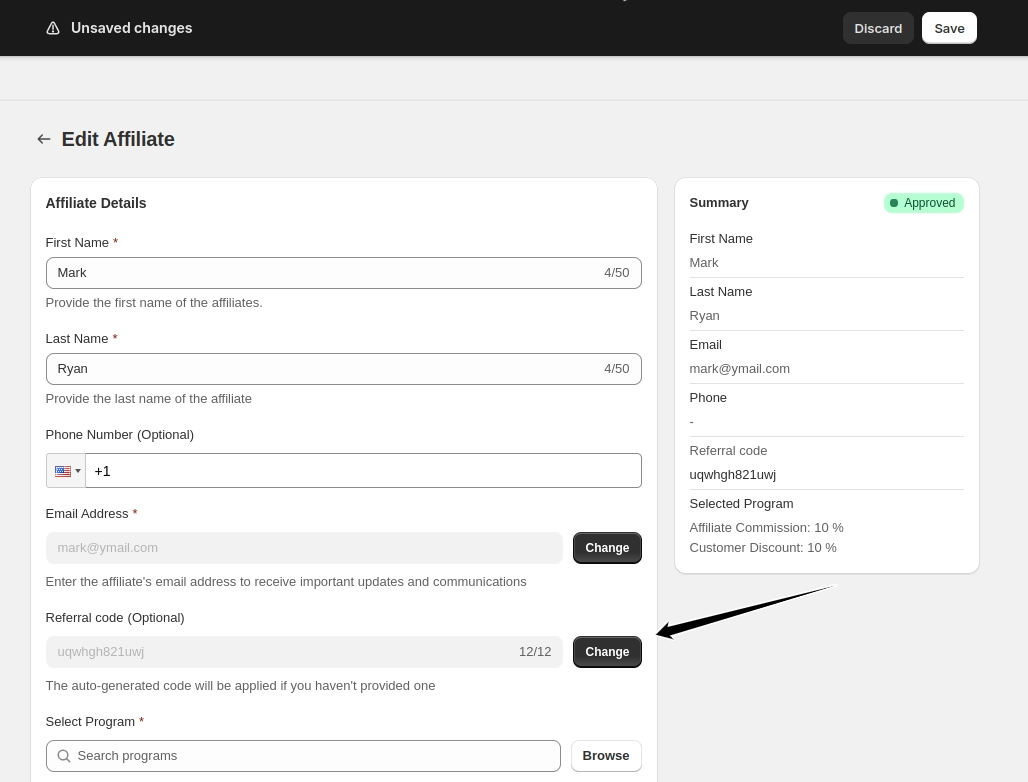
Task: Save the affiliate changes
Action: tap(949, 28)
